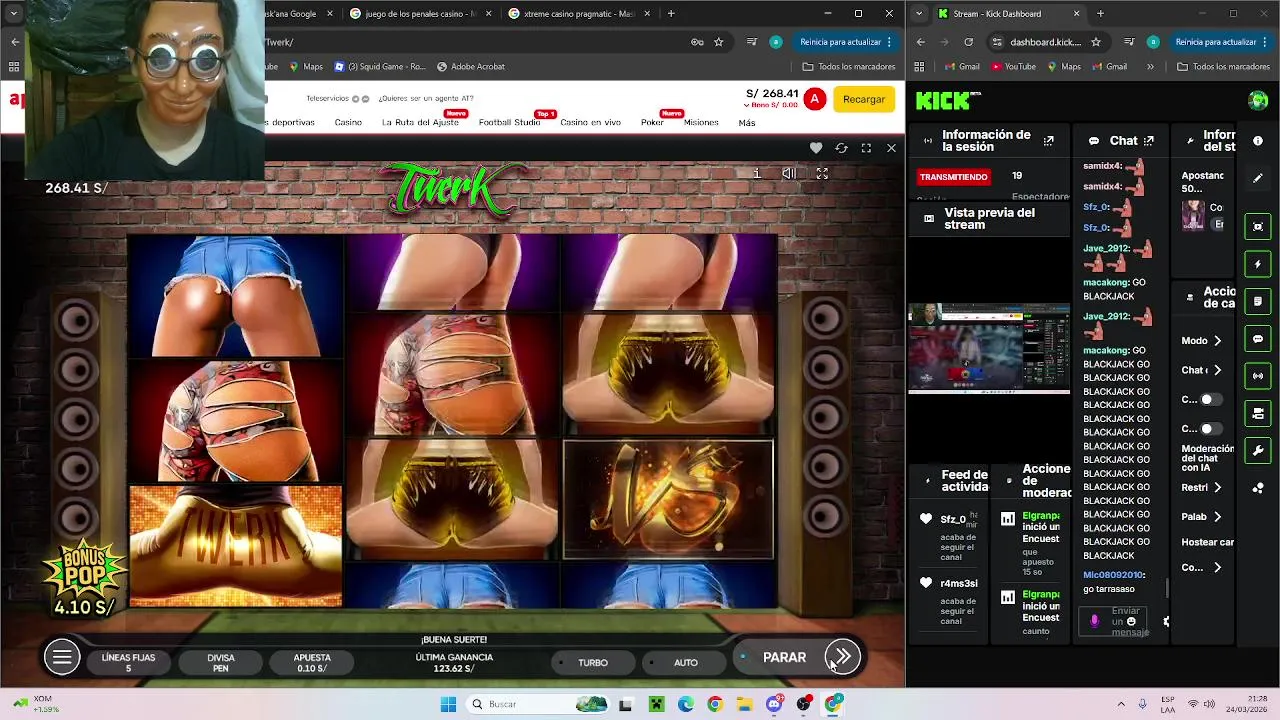Image resolution: width=1280 pixels, height=720 pixels.
Task: Click the fast-forward double arrow beside PARAR
Action: click(x=842, y=657)
